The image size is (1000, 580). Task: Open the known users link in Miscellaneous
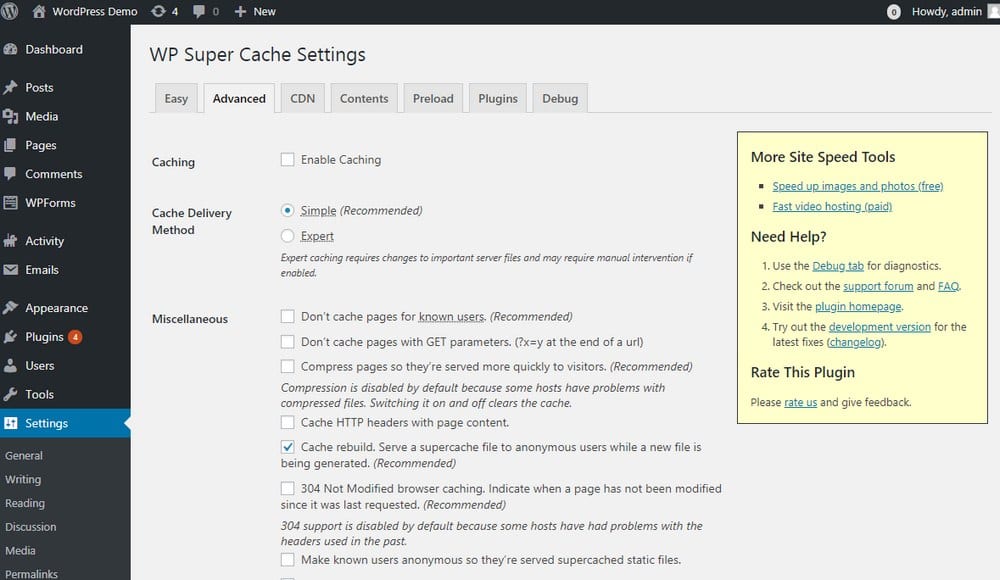452,316
